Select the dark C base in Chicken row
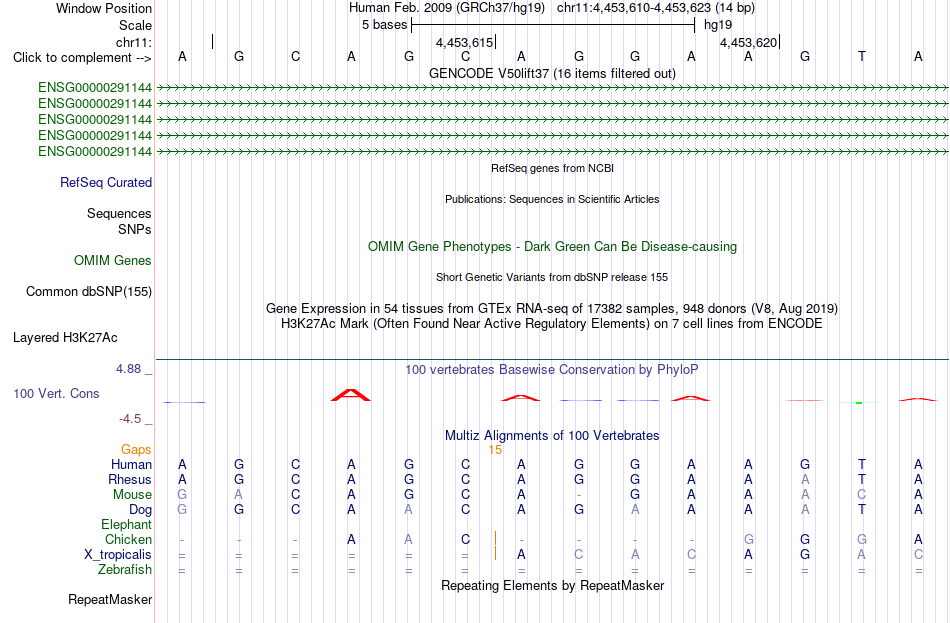 (465, 539)
